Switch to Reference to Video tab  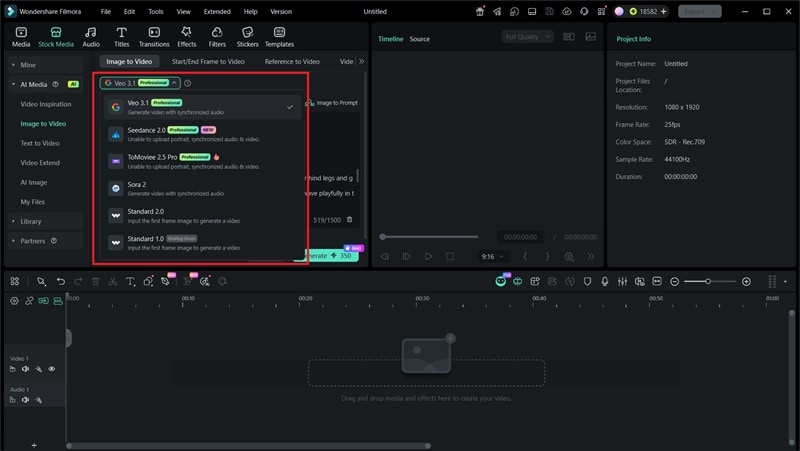pos(292,61)
